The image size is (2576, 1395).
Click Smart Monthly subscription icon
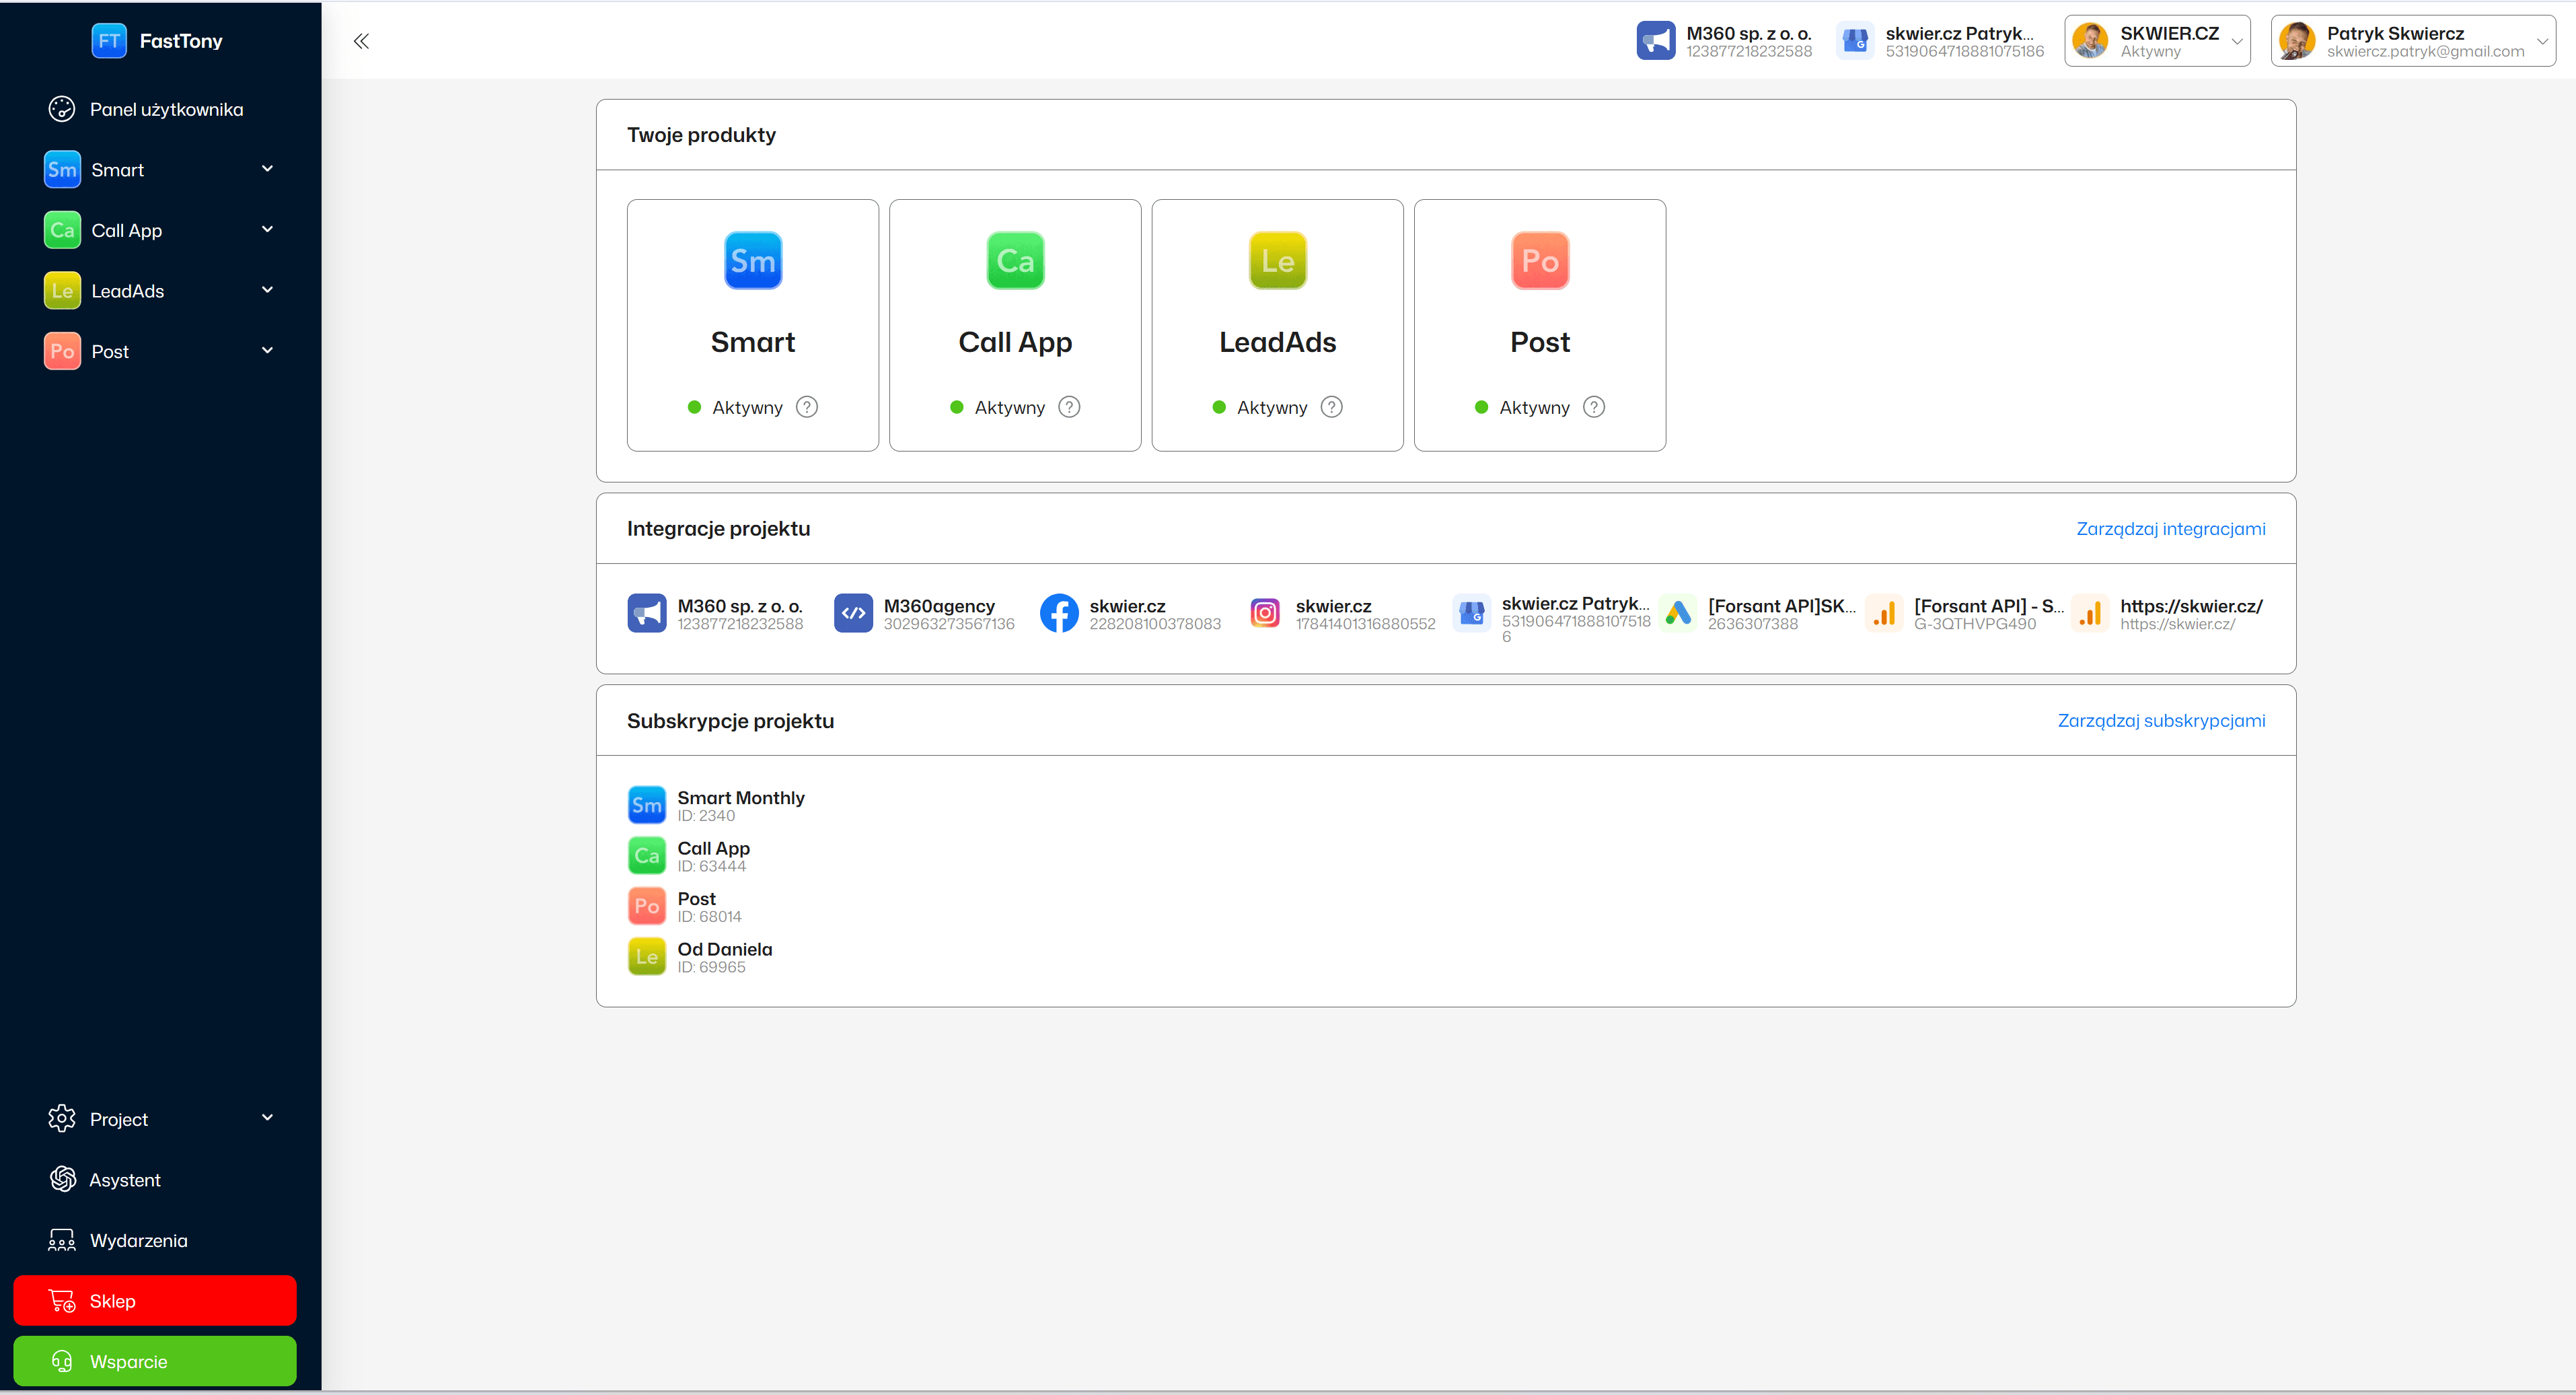pos(646,805)
